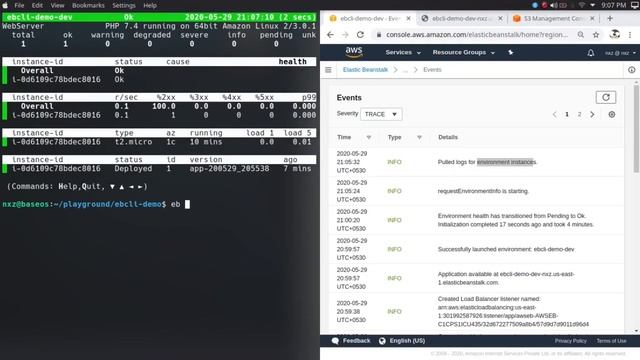Open the account dropdown in AWS nav

[620, 53]
